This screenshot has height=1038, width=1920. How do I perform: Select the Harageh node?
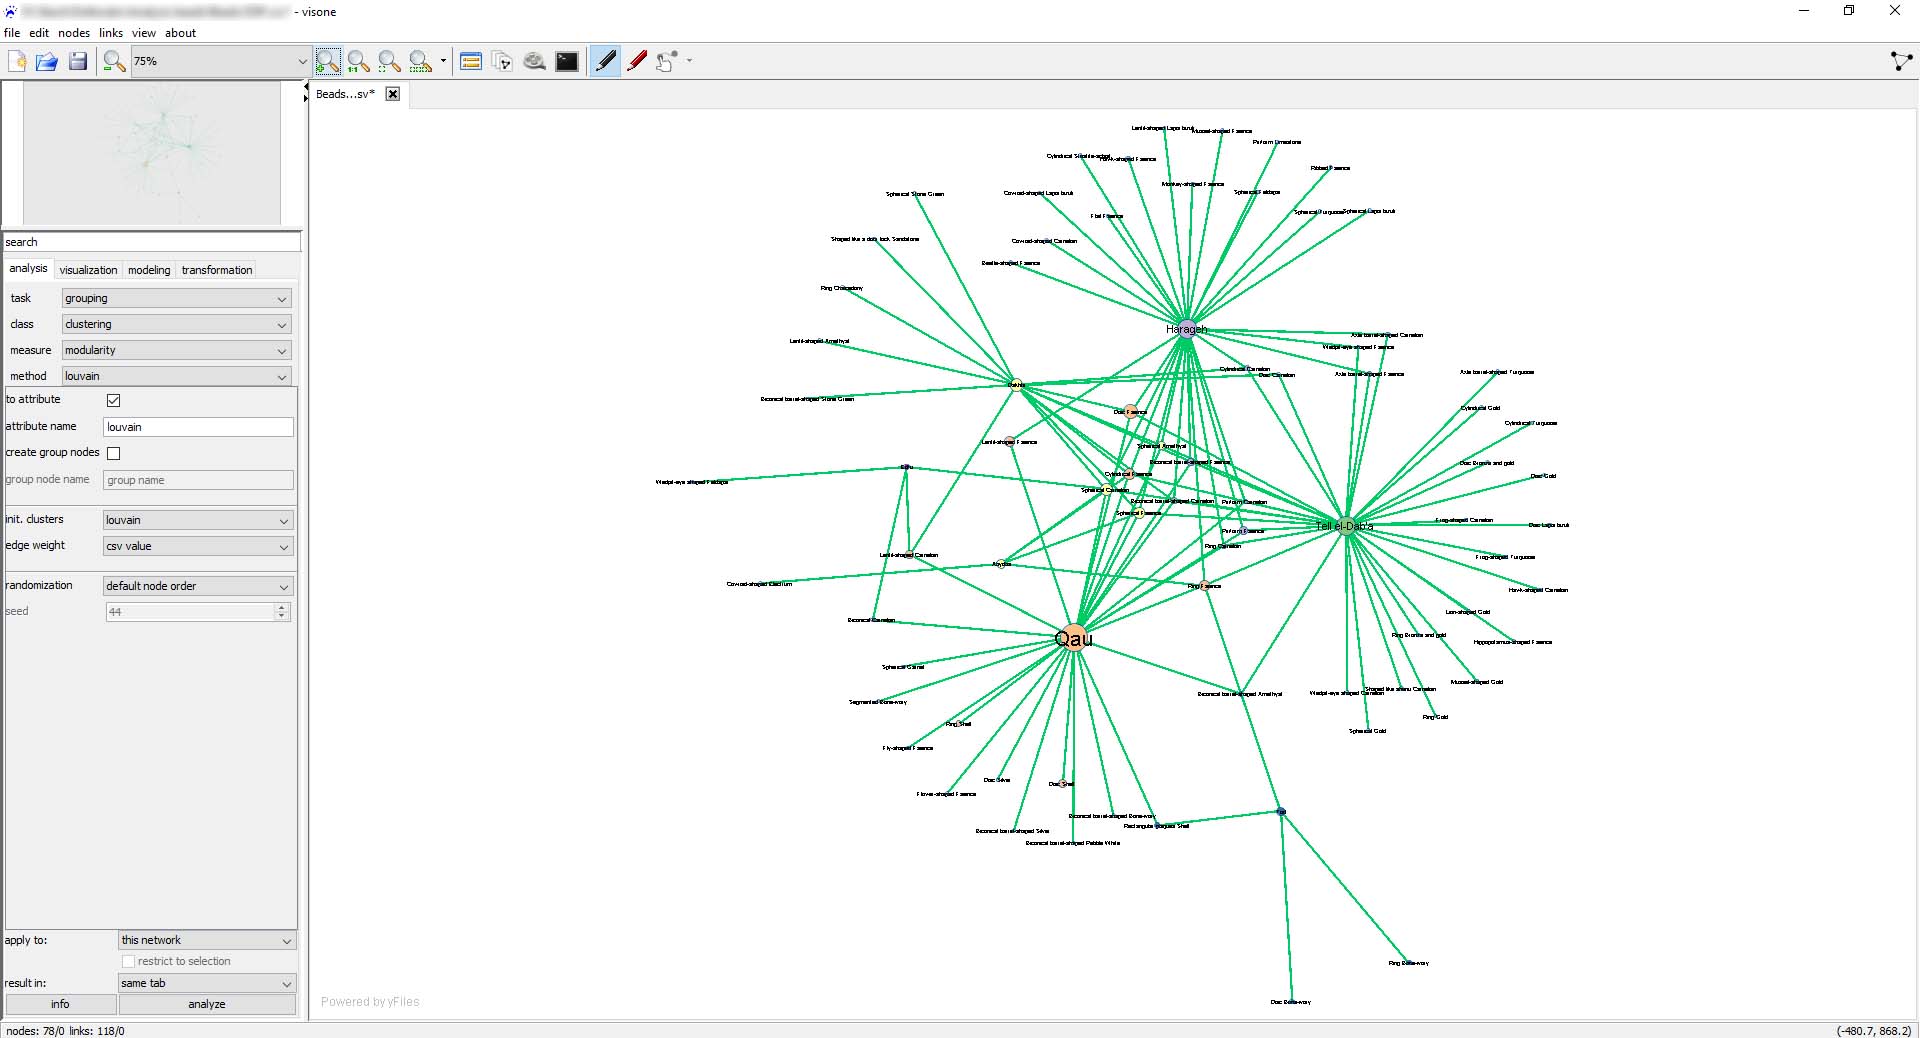pyautogui.click(x=1186, y=329)
